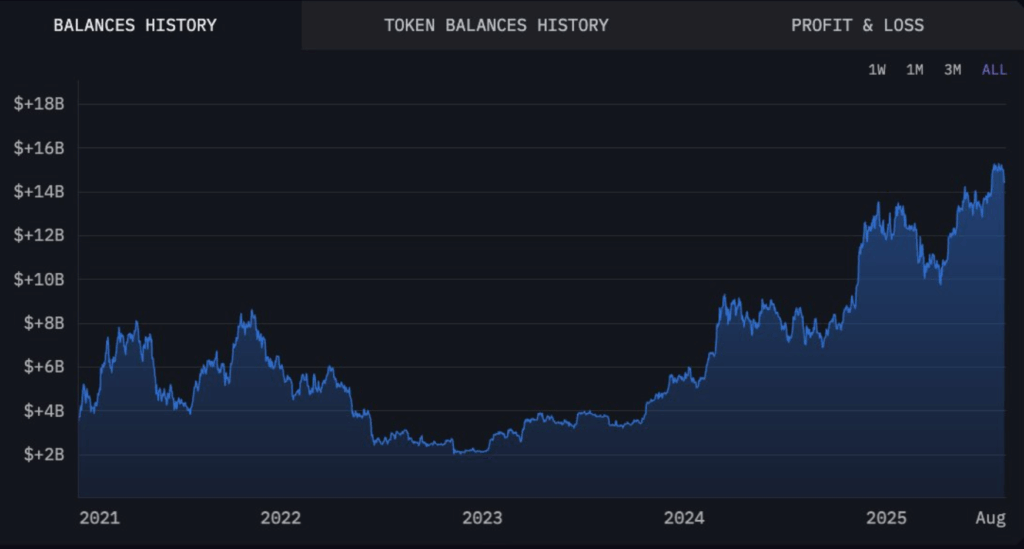Click the $+4B axis label

(x=44, y=411)
